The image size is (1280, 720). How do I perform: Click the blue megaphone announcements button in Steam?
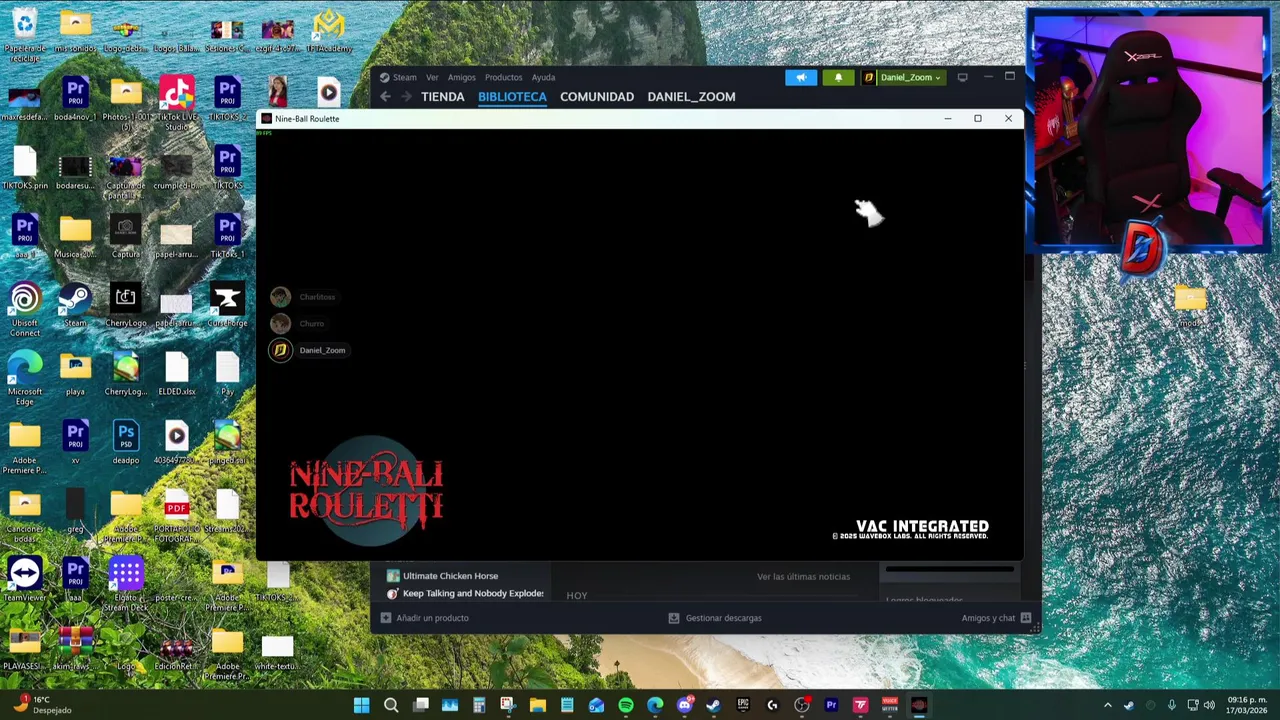pyautogui.click(x=801, y=77)
